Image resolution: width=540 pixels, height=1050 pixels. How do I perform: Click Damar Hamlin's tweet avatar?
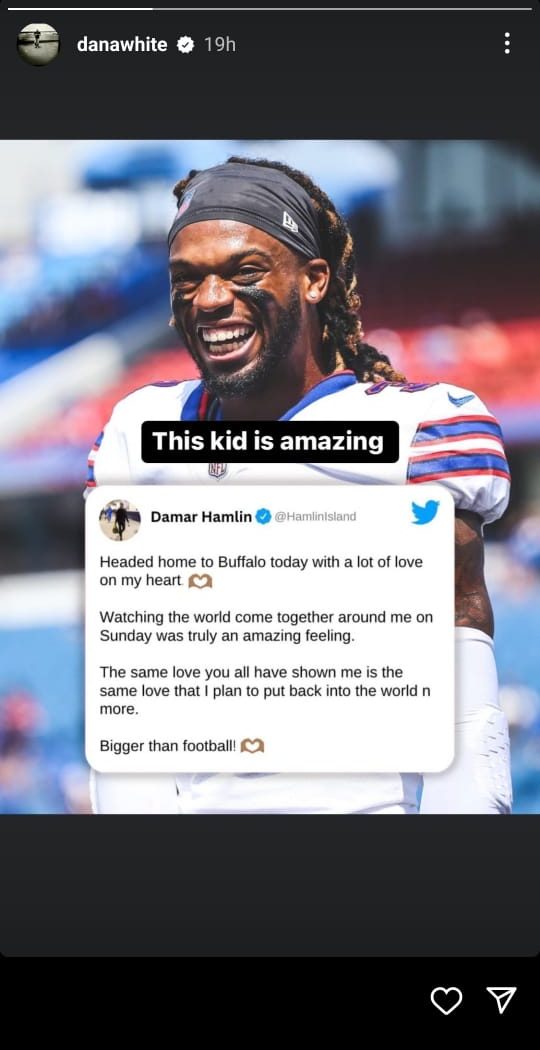pos(119,520)
